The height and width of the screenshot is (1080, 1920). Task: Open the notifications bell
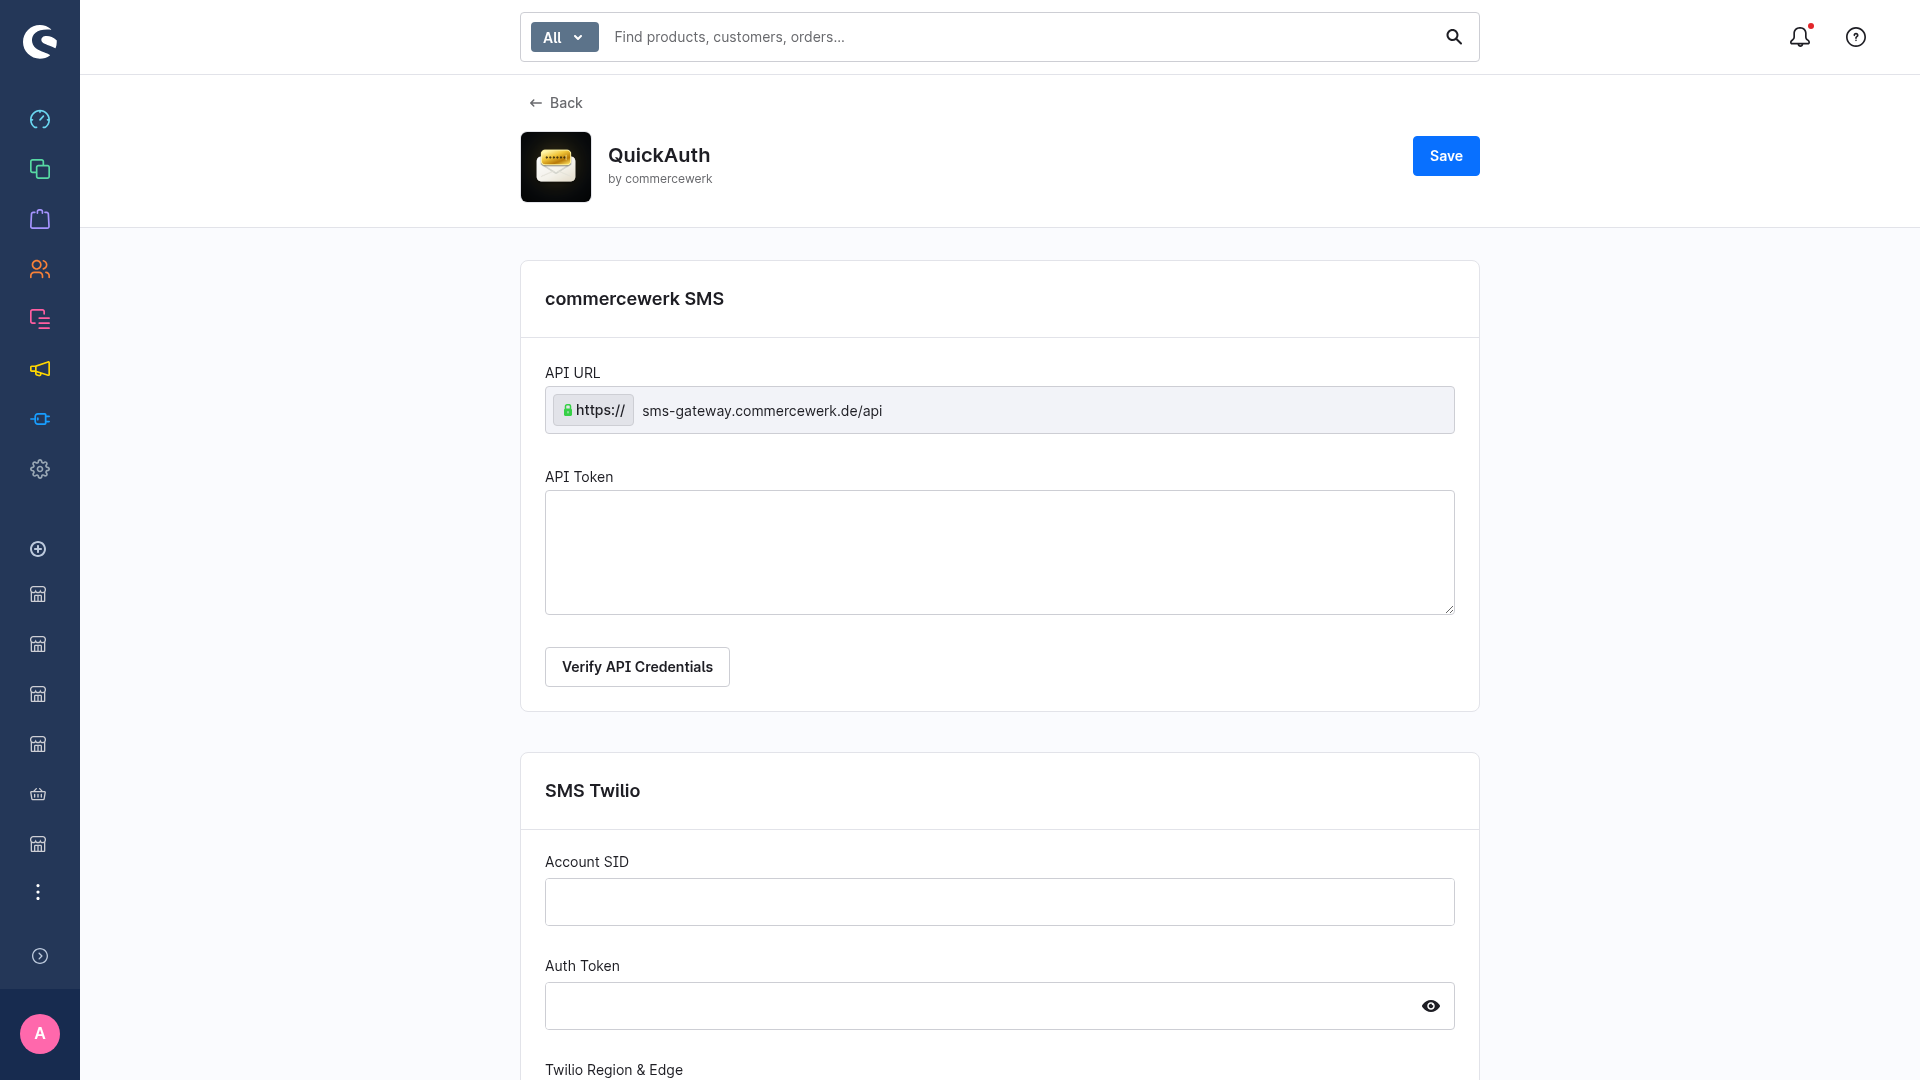1800,37
